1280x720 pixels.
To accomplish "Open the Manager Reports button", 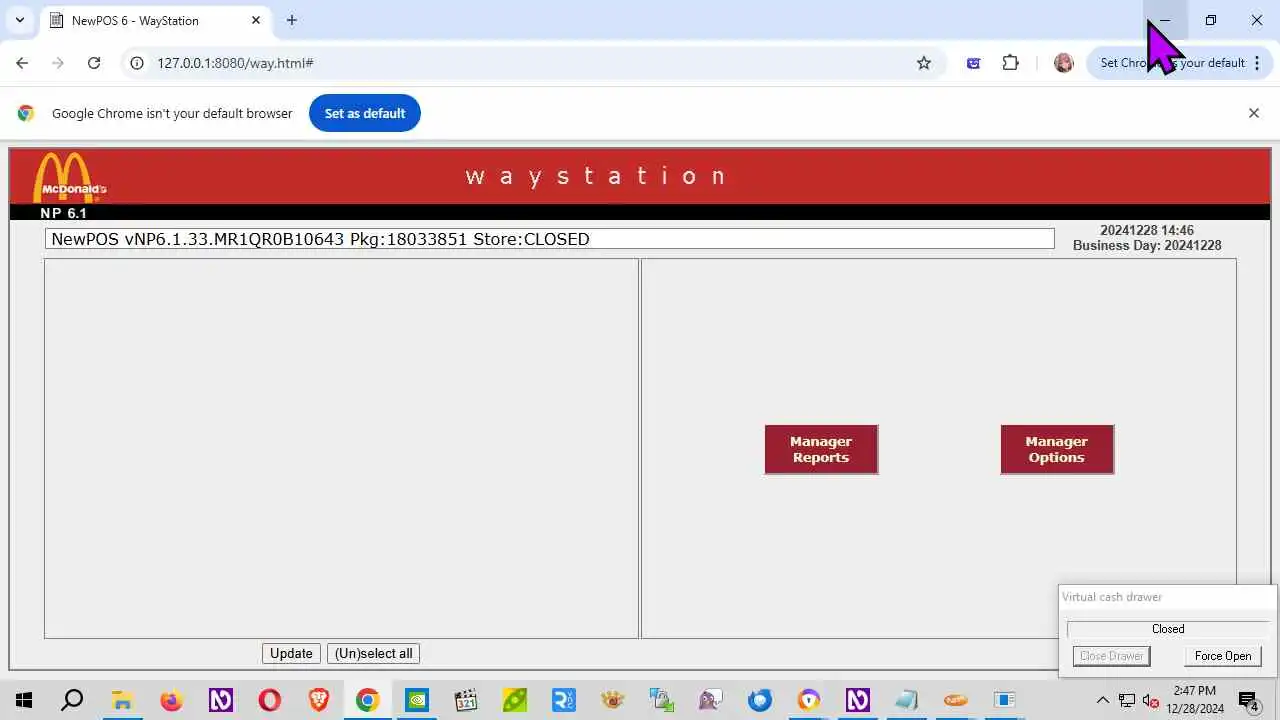I will [x=821, y=449].
